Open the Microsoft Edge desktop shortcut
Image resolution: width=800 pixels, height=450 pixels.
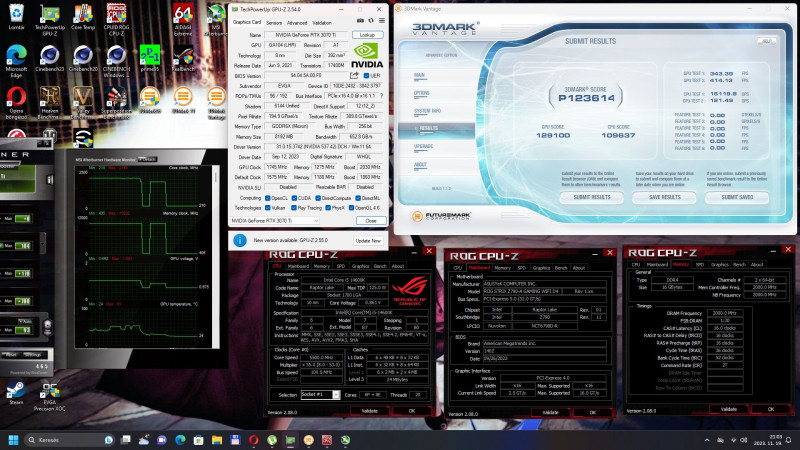coord(16,61)
